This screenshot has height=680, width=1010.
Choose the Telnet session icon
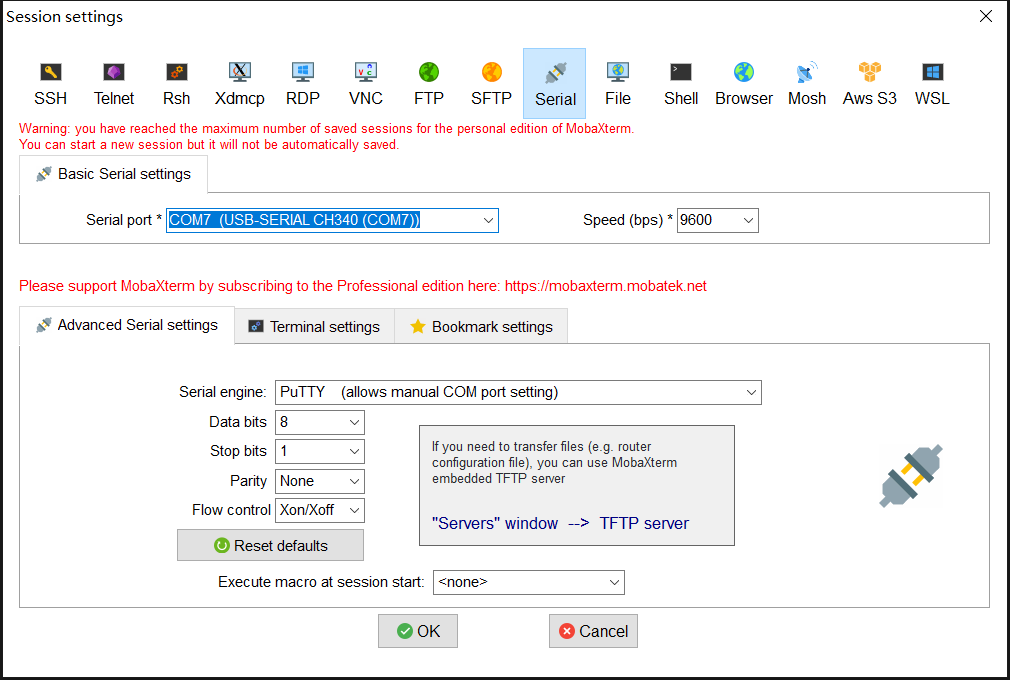point(113,84)
